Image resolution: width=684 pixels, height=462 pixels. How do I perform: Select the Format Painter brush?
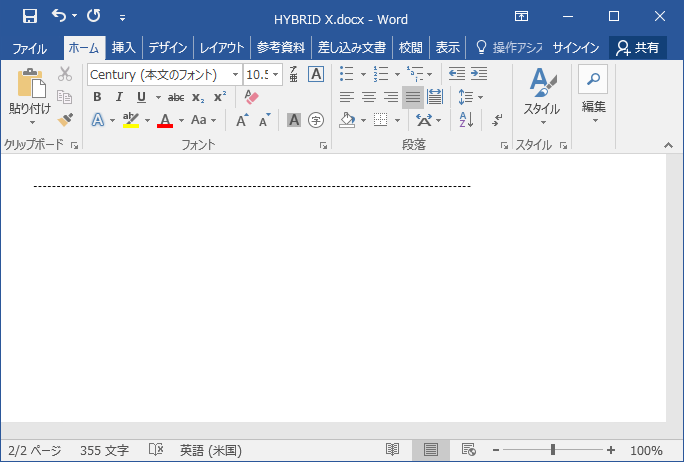pyautogui.click(x=65, y=120)
